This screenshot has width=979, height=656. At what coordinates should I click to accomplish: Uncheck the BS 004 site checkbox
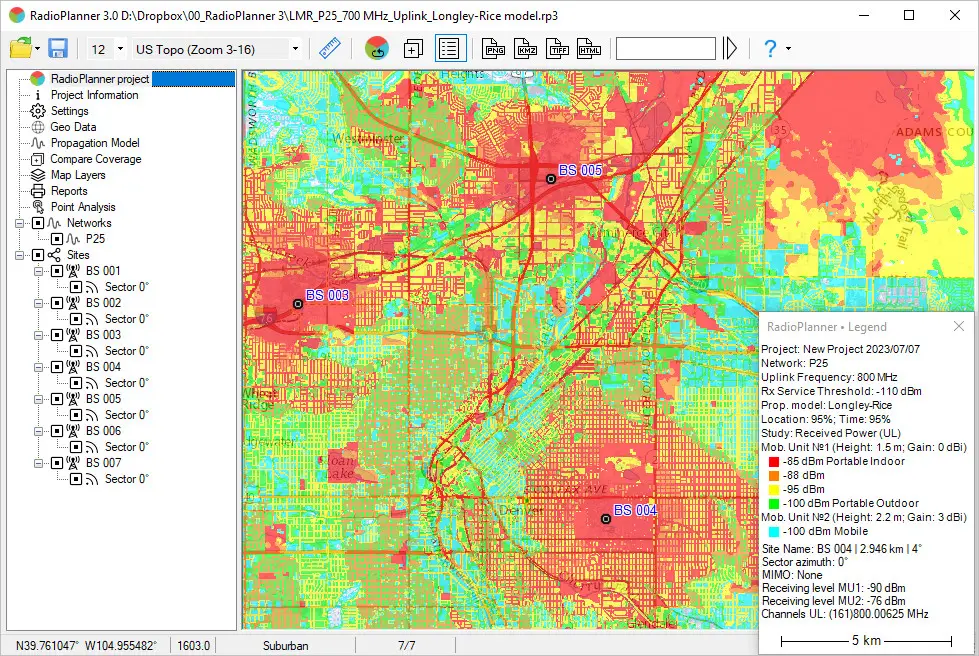57,367
